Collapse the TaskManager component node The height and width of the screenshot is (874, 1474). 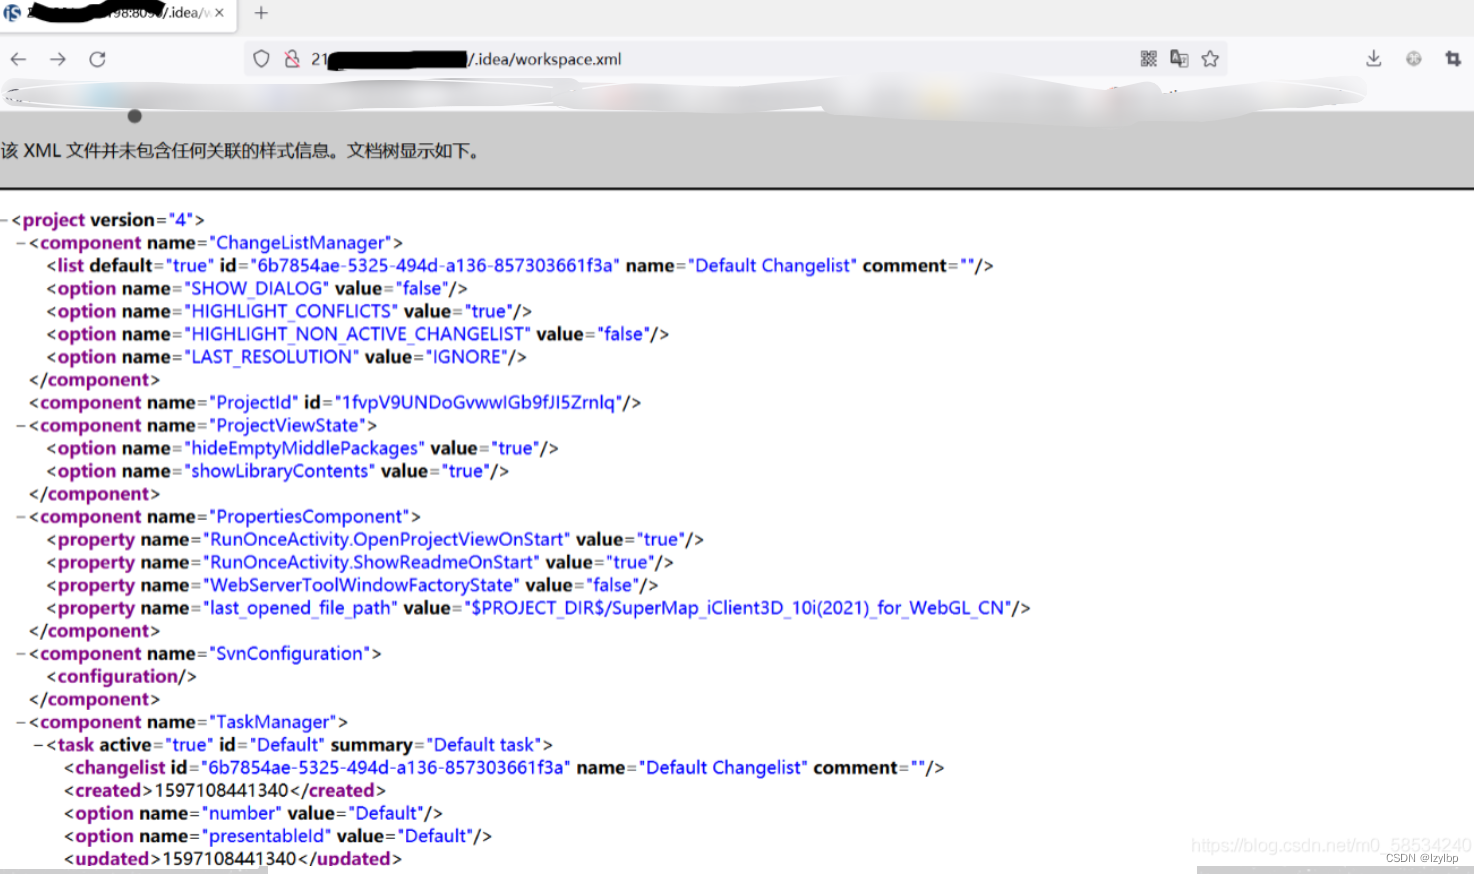(19, 721)
